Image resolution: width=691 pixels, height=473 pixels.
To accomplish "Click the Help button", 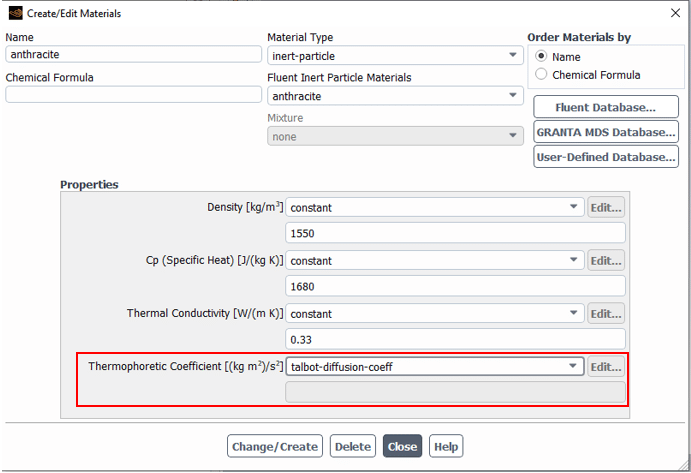I will point(446,446).
